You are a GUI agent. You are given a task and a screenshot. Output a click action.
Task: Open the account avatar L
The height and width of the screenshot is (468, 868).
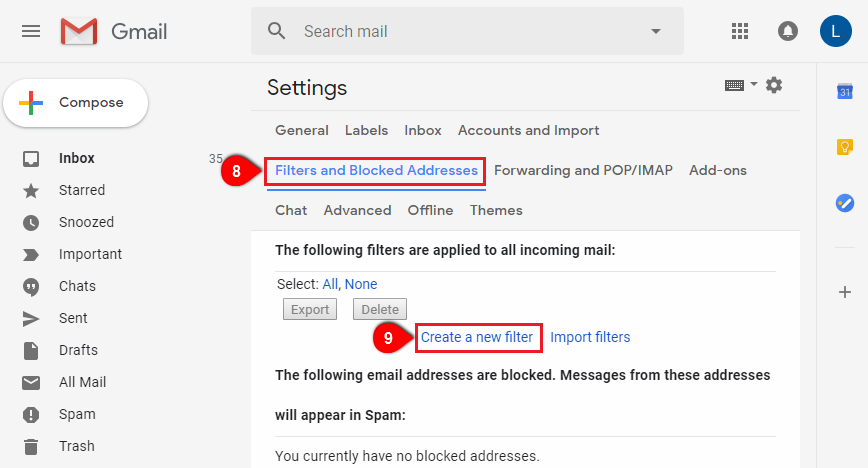coord(835,31)
